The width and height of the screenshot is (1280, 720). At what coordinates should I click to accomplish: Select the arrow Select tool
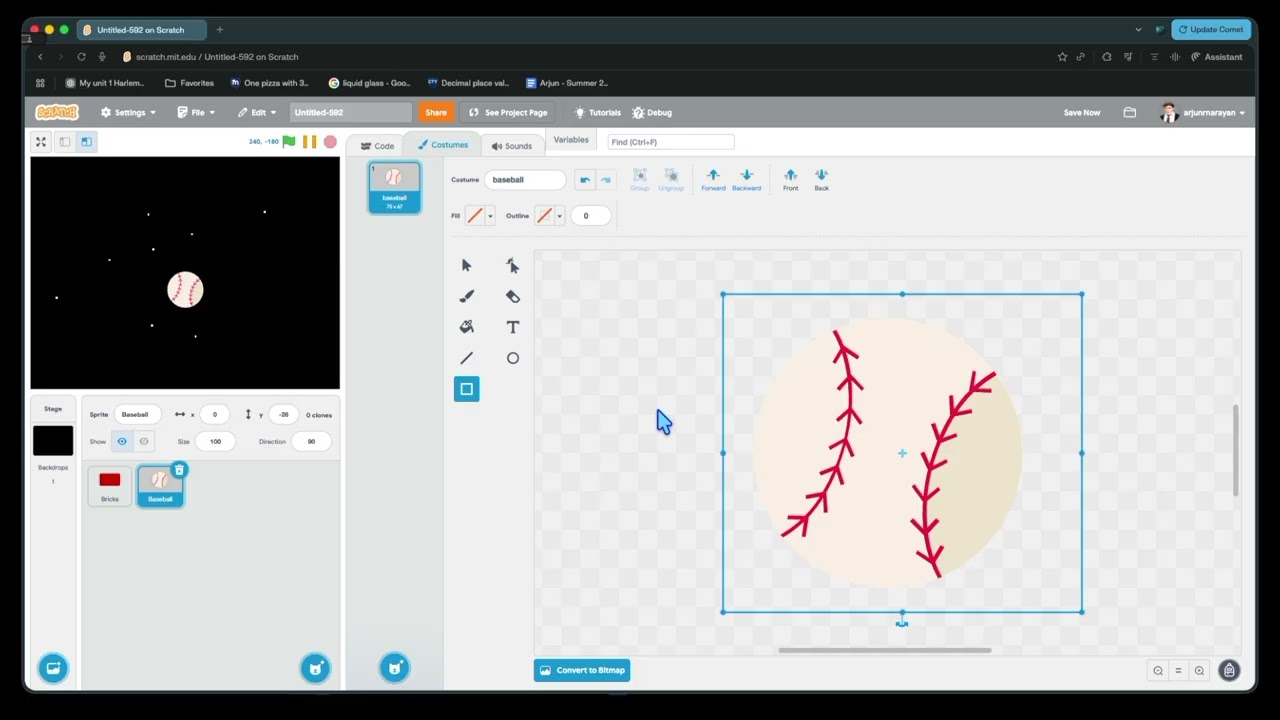pyautogui.click(x=466, y=265)
